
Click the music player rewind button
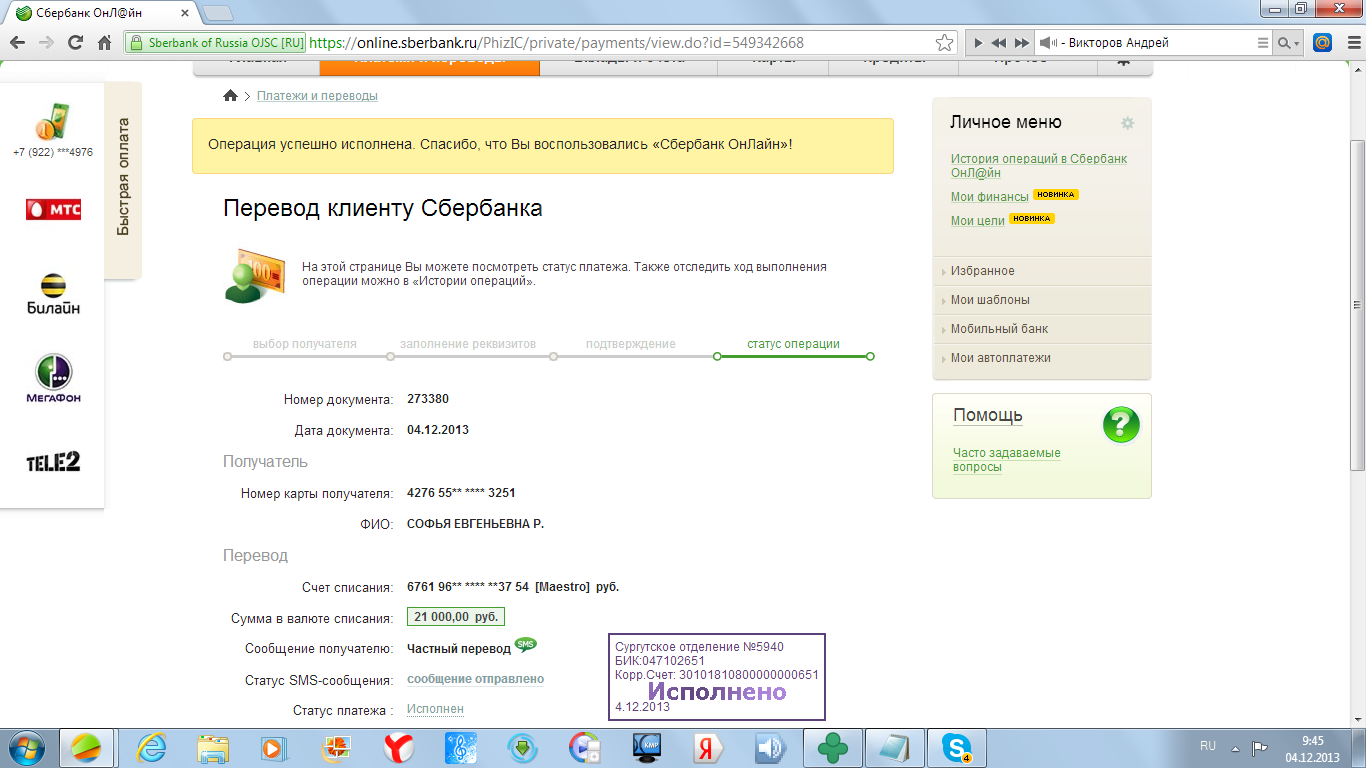(x=999, y=43)
